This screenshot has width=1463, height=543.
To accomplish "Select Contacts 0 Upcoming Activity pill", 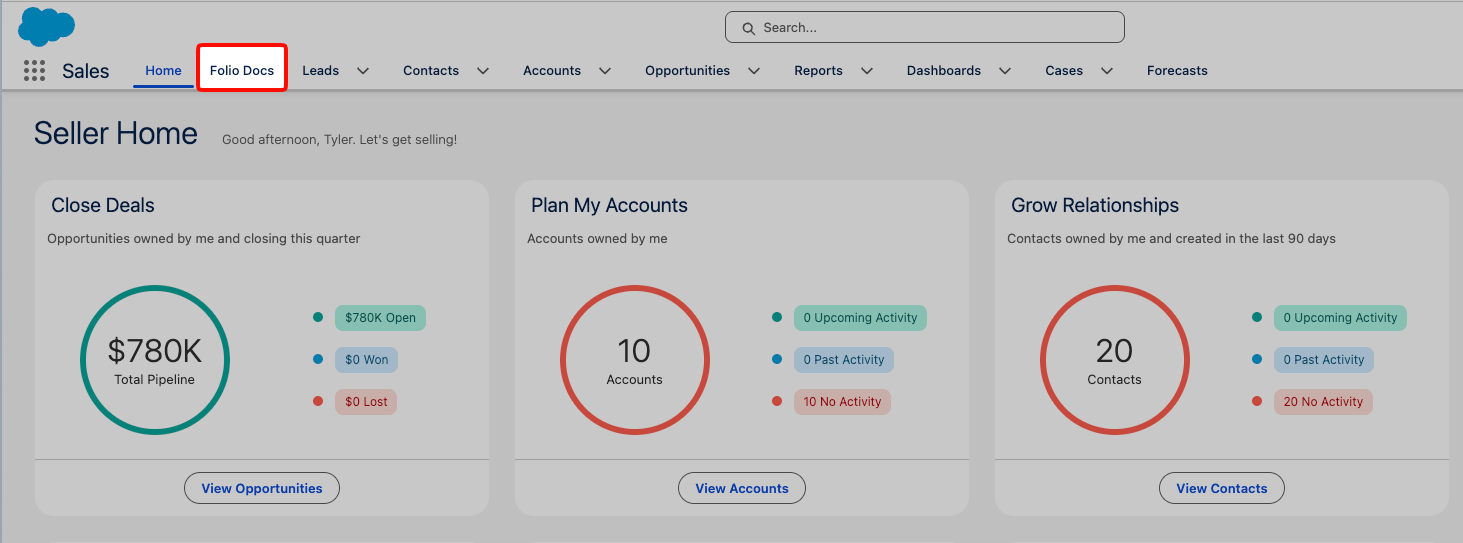I will pyautogui.click(x=1340, y=318).
